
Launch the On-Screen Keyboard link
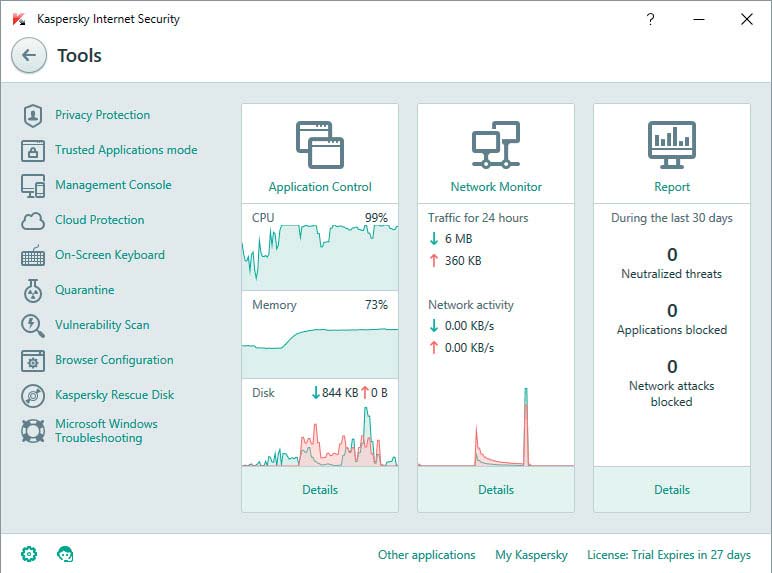pyautogui.click(x=110, y=255)
